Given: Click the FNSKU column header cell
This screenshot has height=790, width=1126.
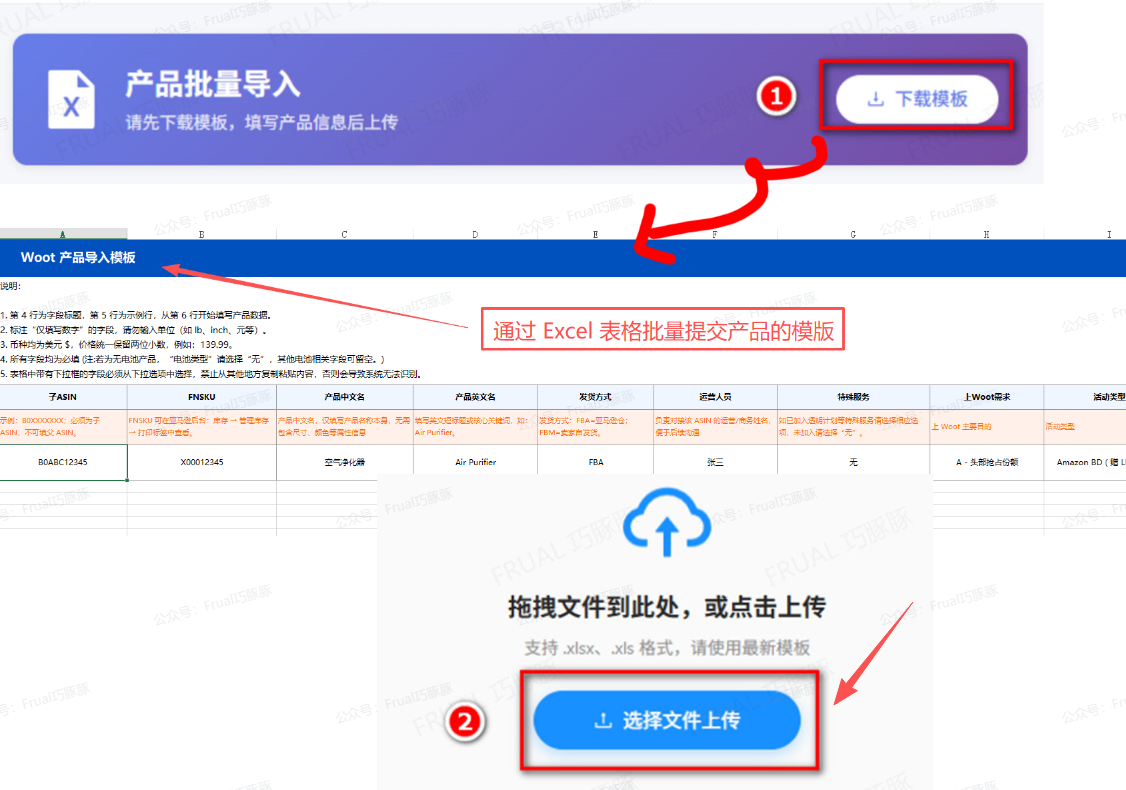Looking at the screenshot, I should click(202, 396).
